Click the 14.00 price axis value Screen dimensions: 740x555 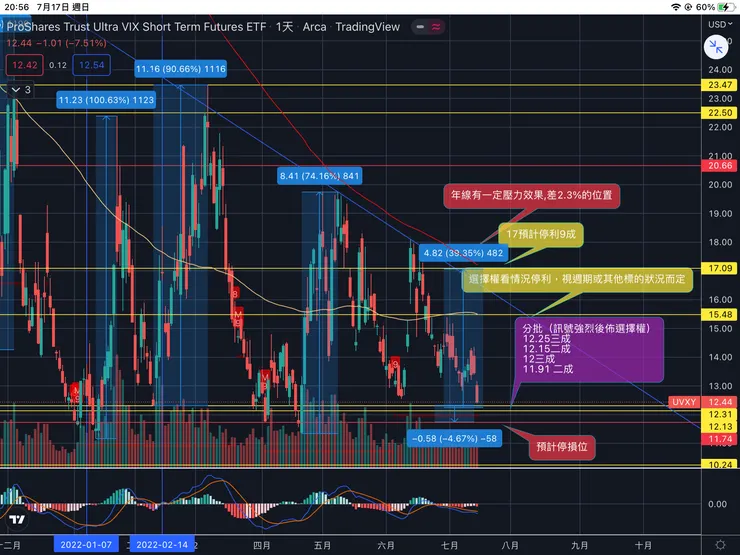click(x=720, y=357)
